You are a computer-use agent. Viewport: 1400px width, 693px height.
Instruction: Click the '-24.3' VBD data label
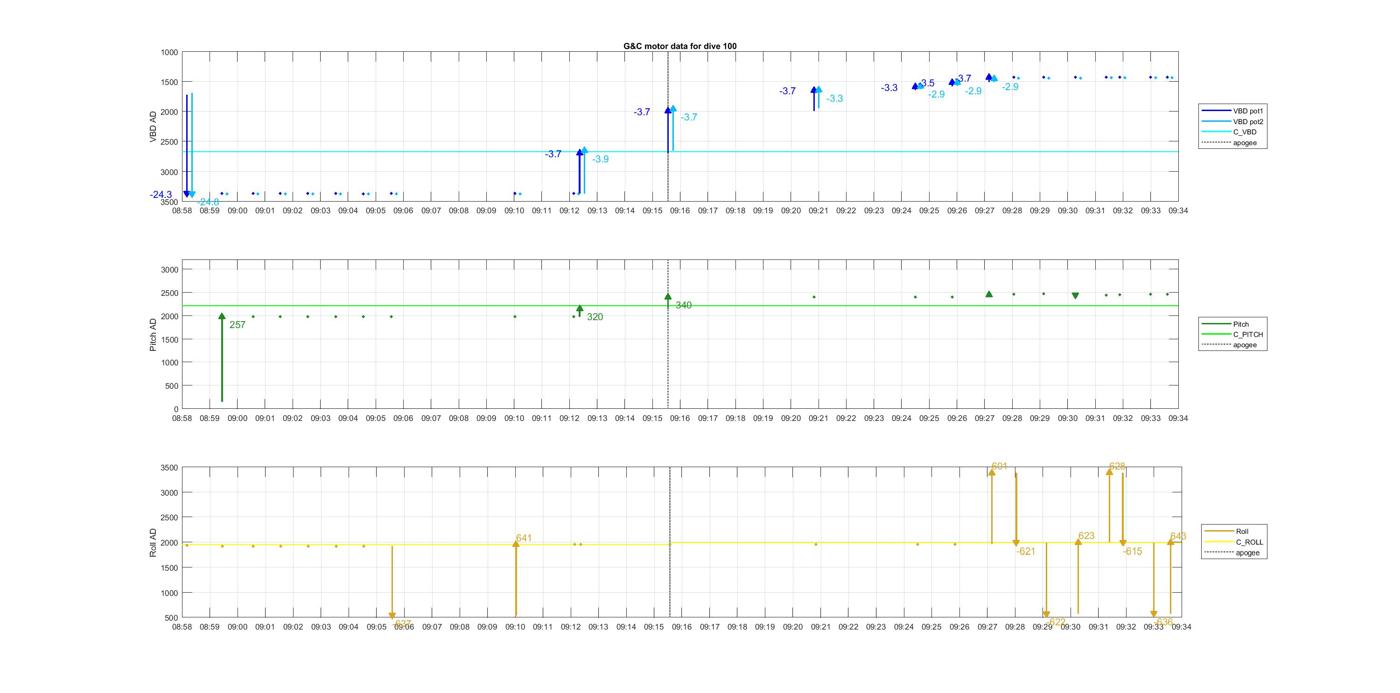[161, 195]
